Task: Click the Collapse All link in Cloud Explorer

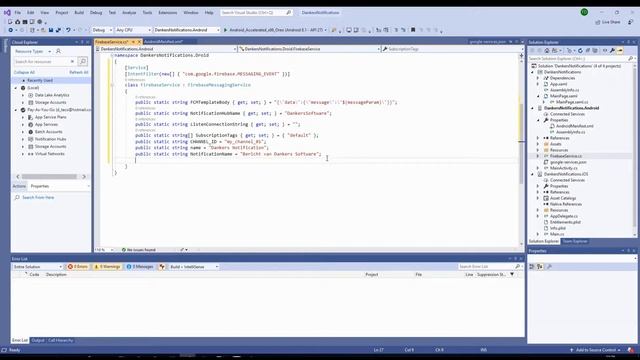Action: (x=24, y=72)
